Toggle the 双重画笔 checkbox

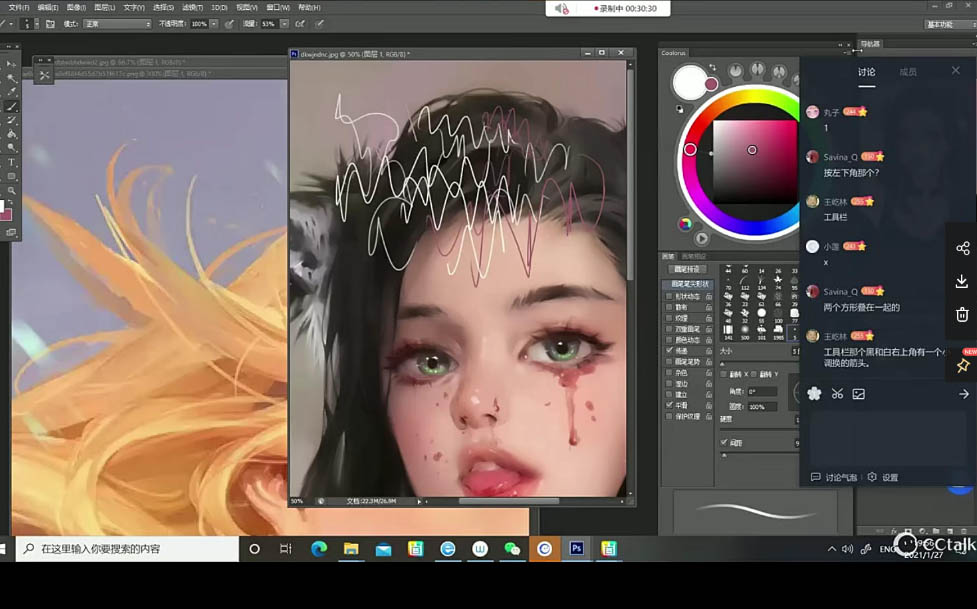(x=669, y=329)
